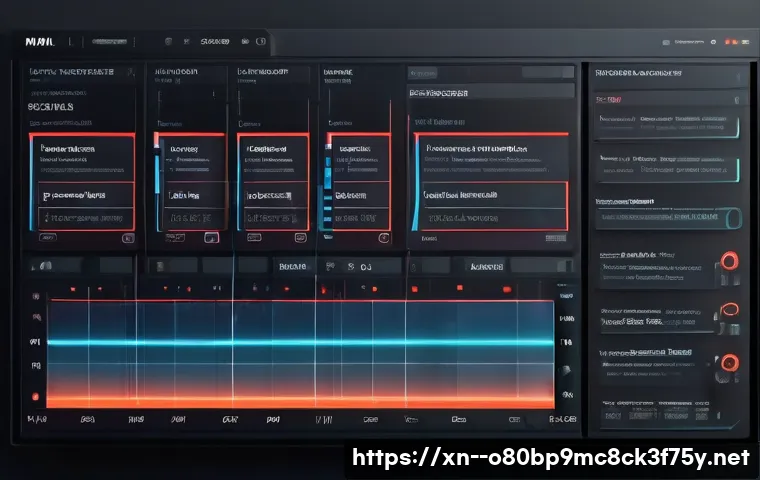This screenshot has height=480, width=760.
Task: Click the highlighted lower row inside the widest red-bordered card
Action: 490,194
